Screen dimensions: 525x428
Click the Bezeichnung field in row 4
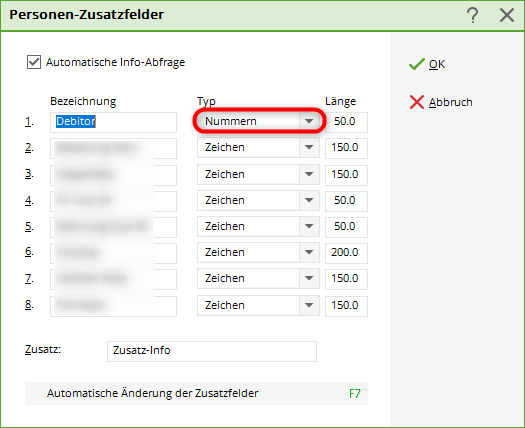pos(113,201)
